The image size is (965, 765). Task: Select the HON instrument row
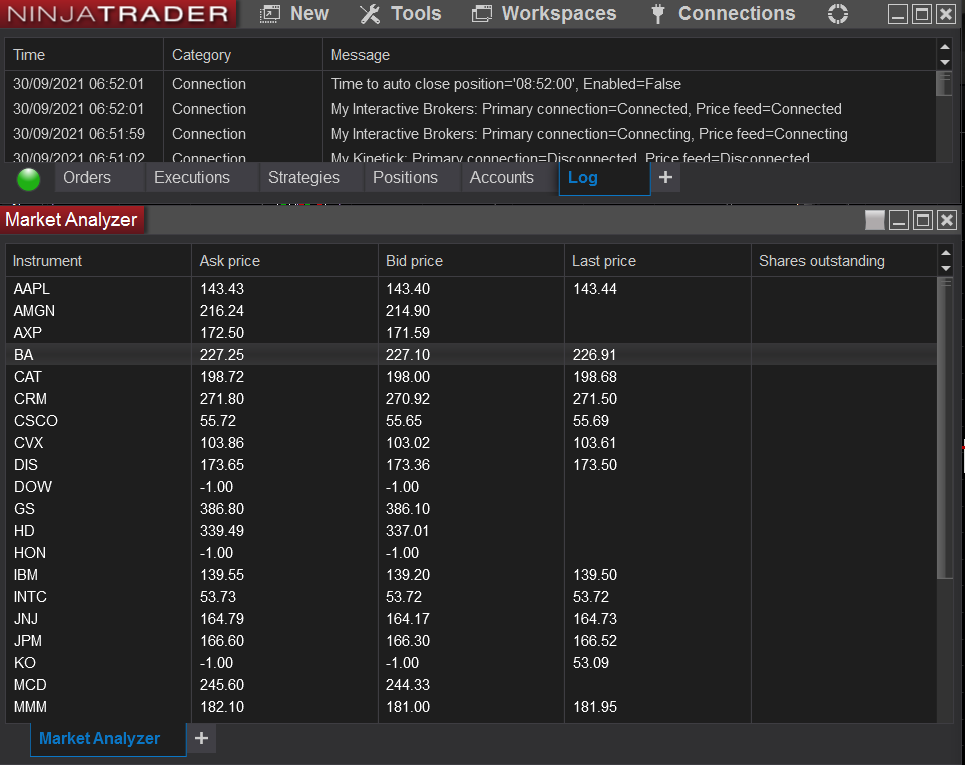pos(471,553)
